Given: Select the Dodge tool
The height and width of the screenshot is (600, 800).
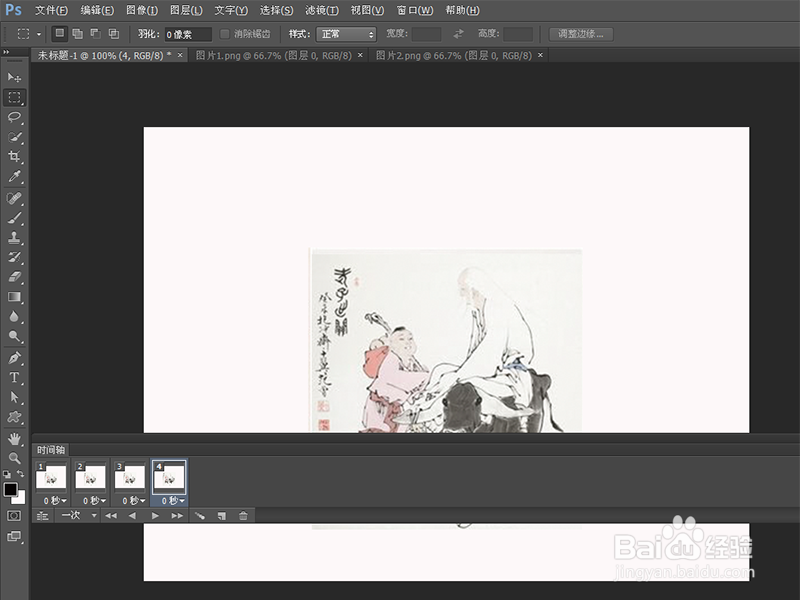Looking at the screenshot, I should point(14,336).
